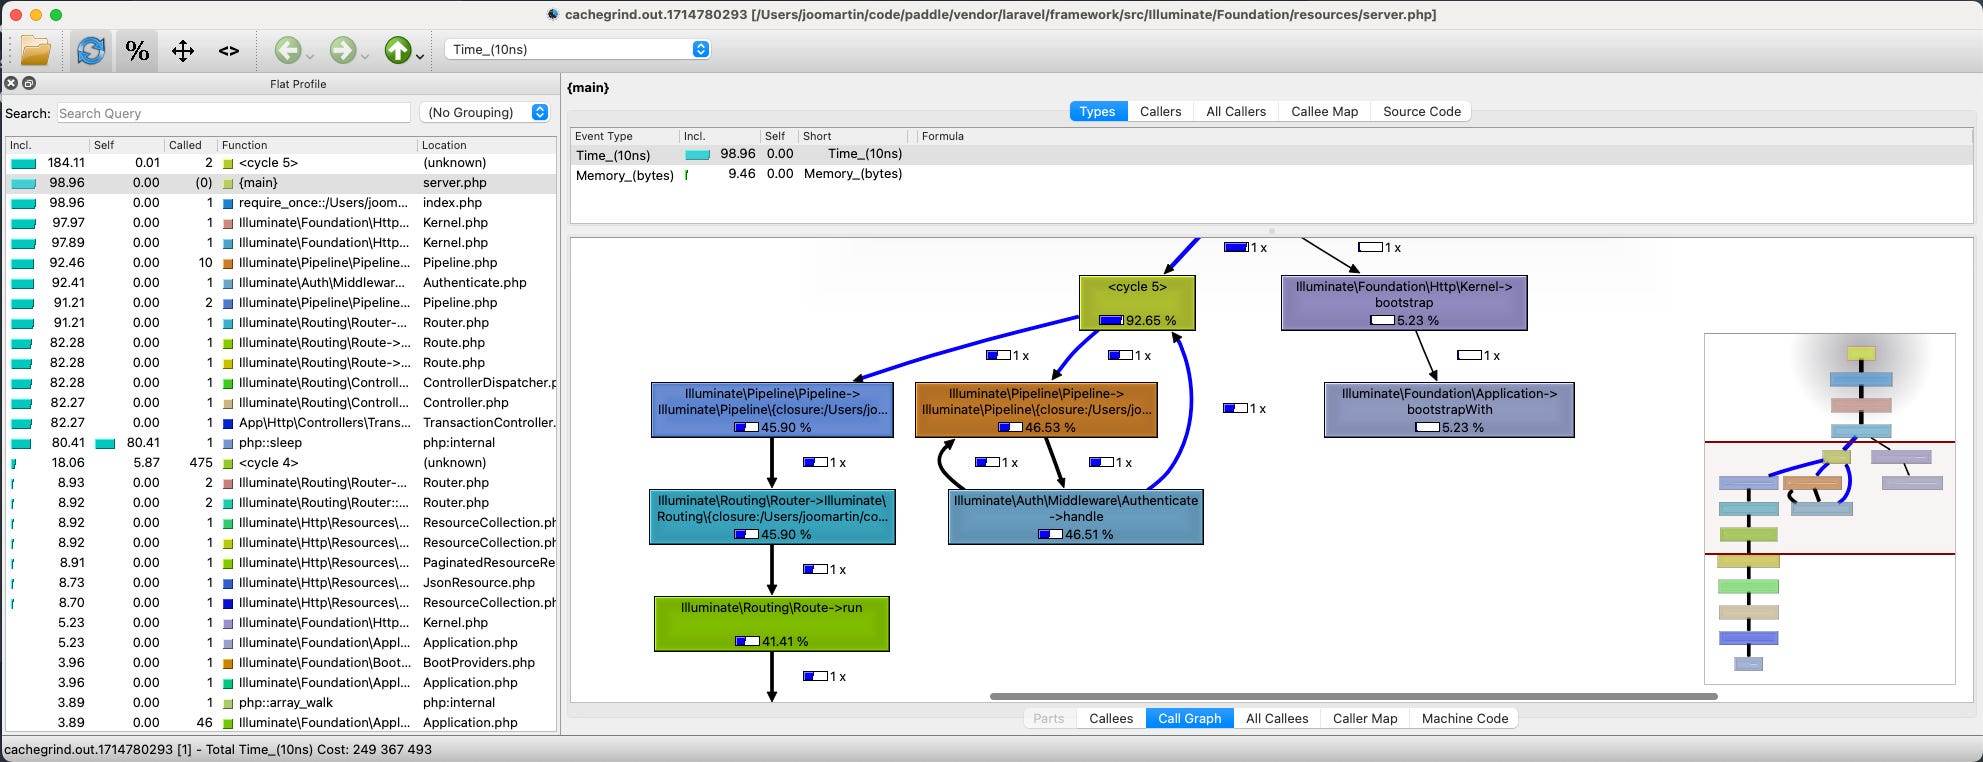The width and height of the screenshot is (1983, 762).
Task: Select the row located at ControllerDispatcher.p
Action: 281,383
